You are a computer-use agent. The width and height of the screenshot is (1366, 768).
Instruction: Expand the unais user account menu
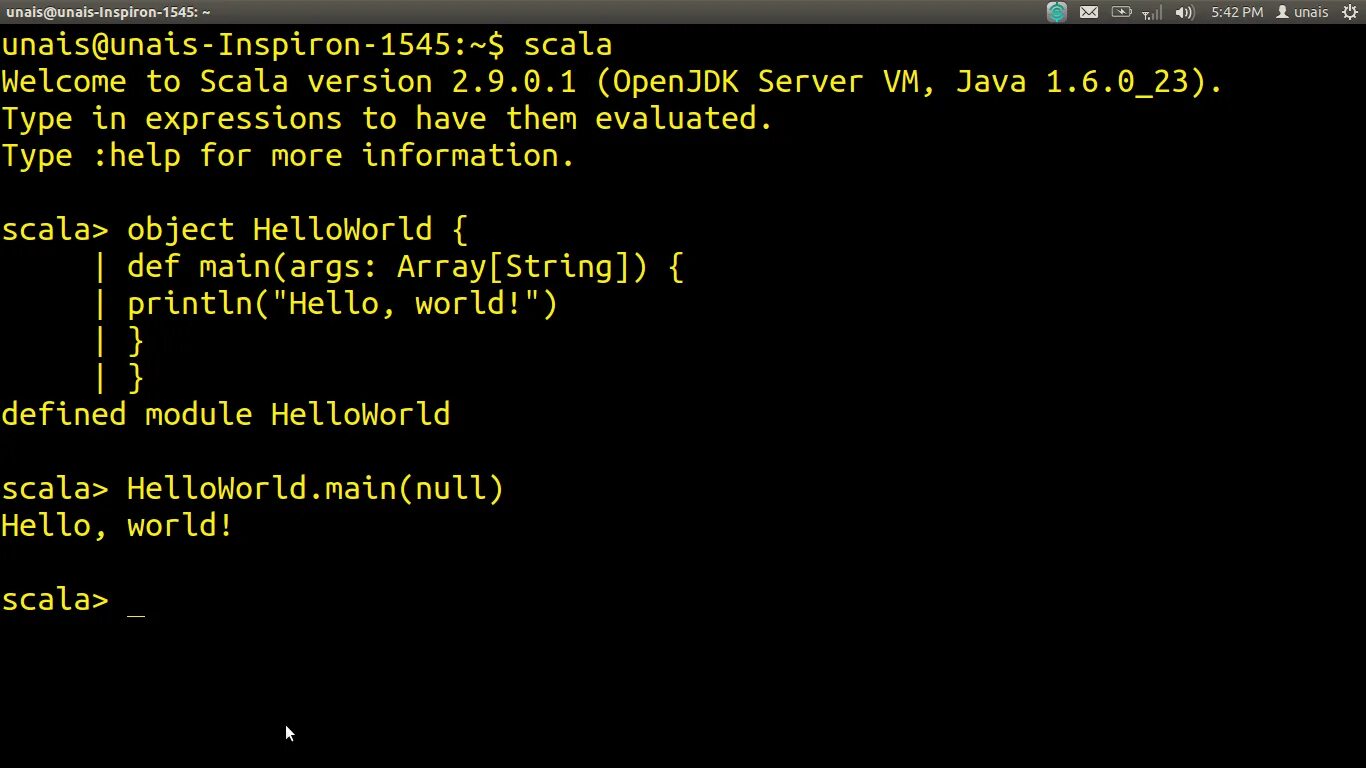pos(1310,12)
